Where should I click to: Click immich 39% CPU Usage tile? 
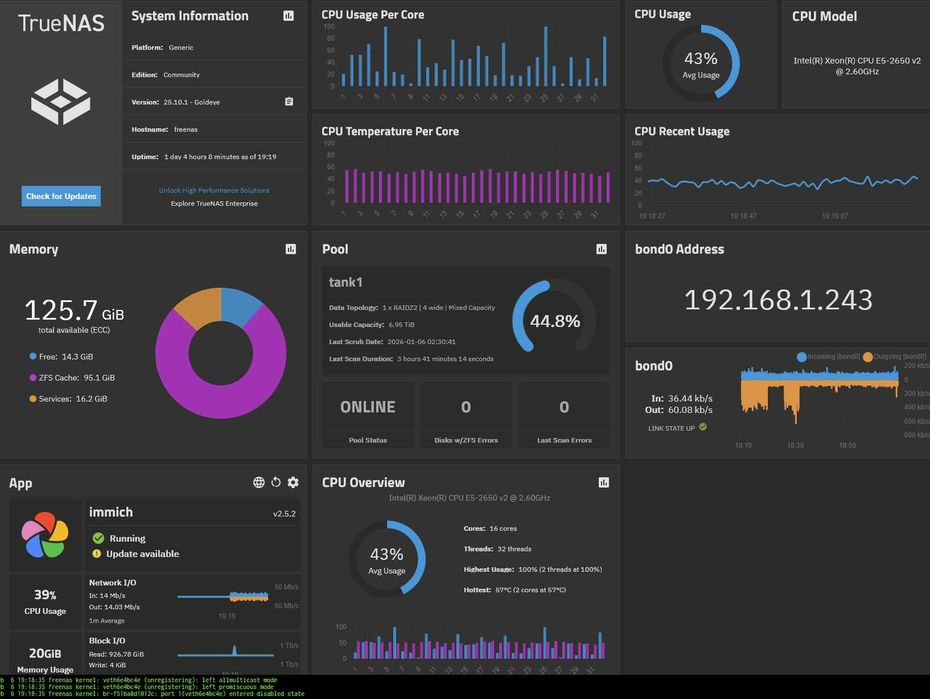(45, 601)
